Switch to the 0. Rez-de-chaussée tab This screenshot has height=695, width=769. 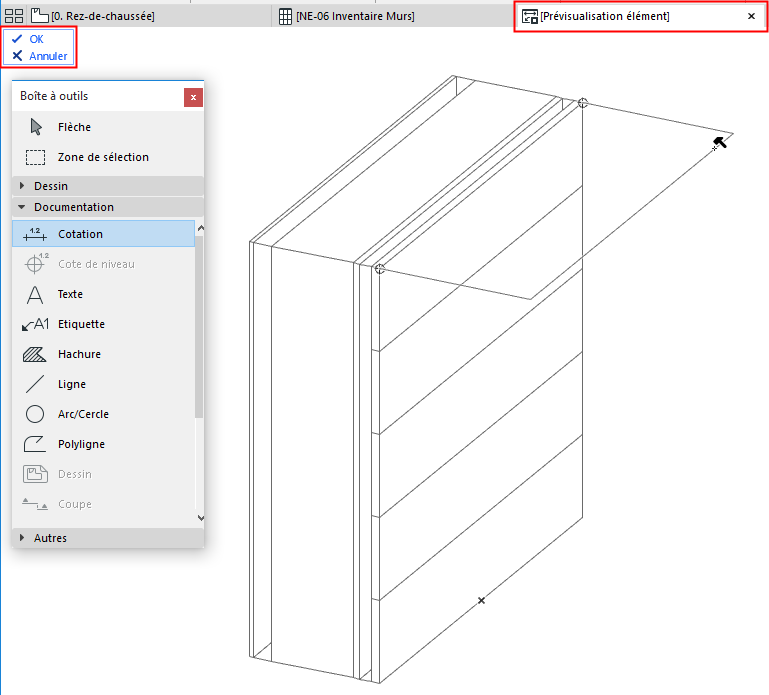(x=93, y=16)
